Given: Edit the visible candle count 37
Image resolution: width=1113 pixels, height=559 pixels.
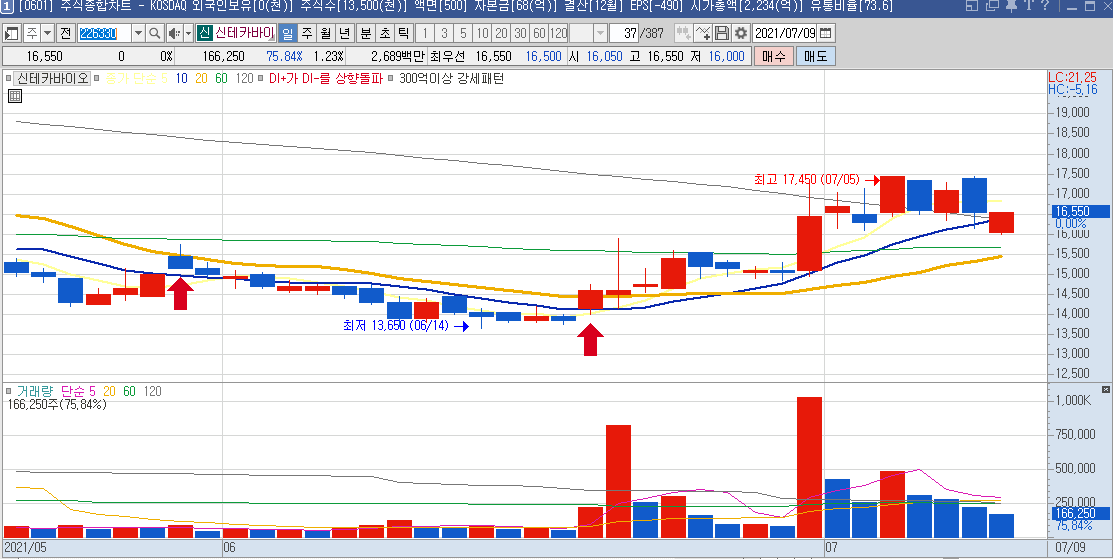Looking at the screenshot, I should (625, 33).
